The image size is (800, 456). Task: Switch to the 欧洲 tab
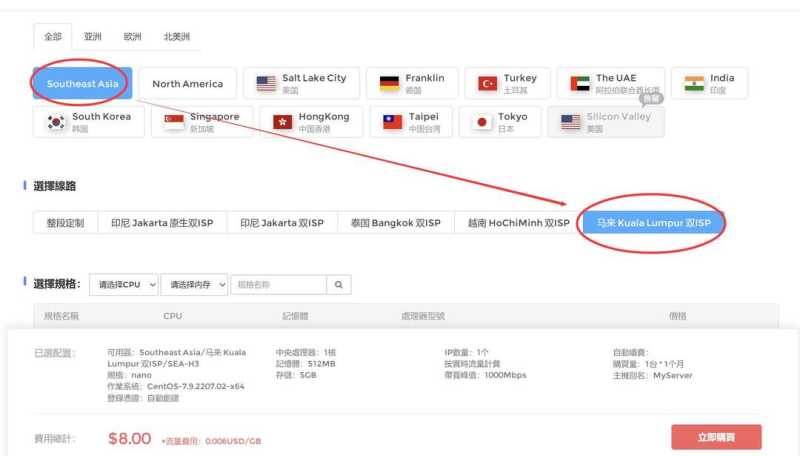pos(132,37)
